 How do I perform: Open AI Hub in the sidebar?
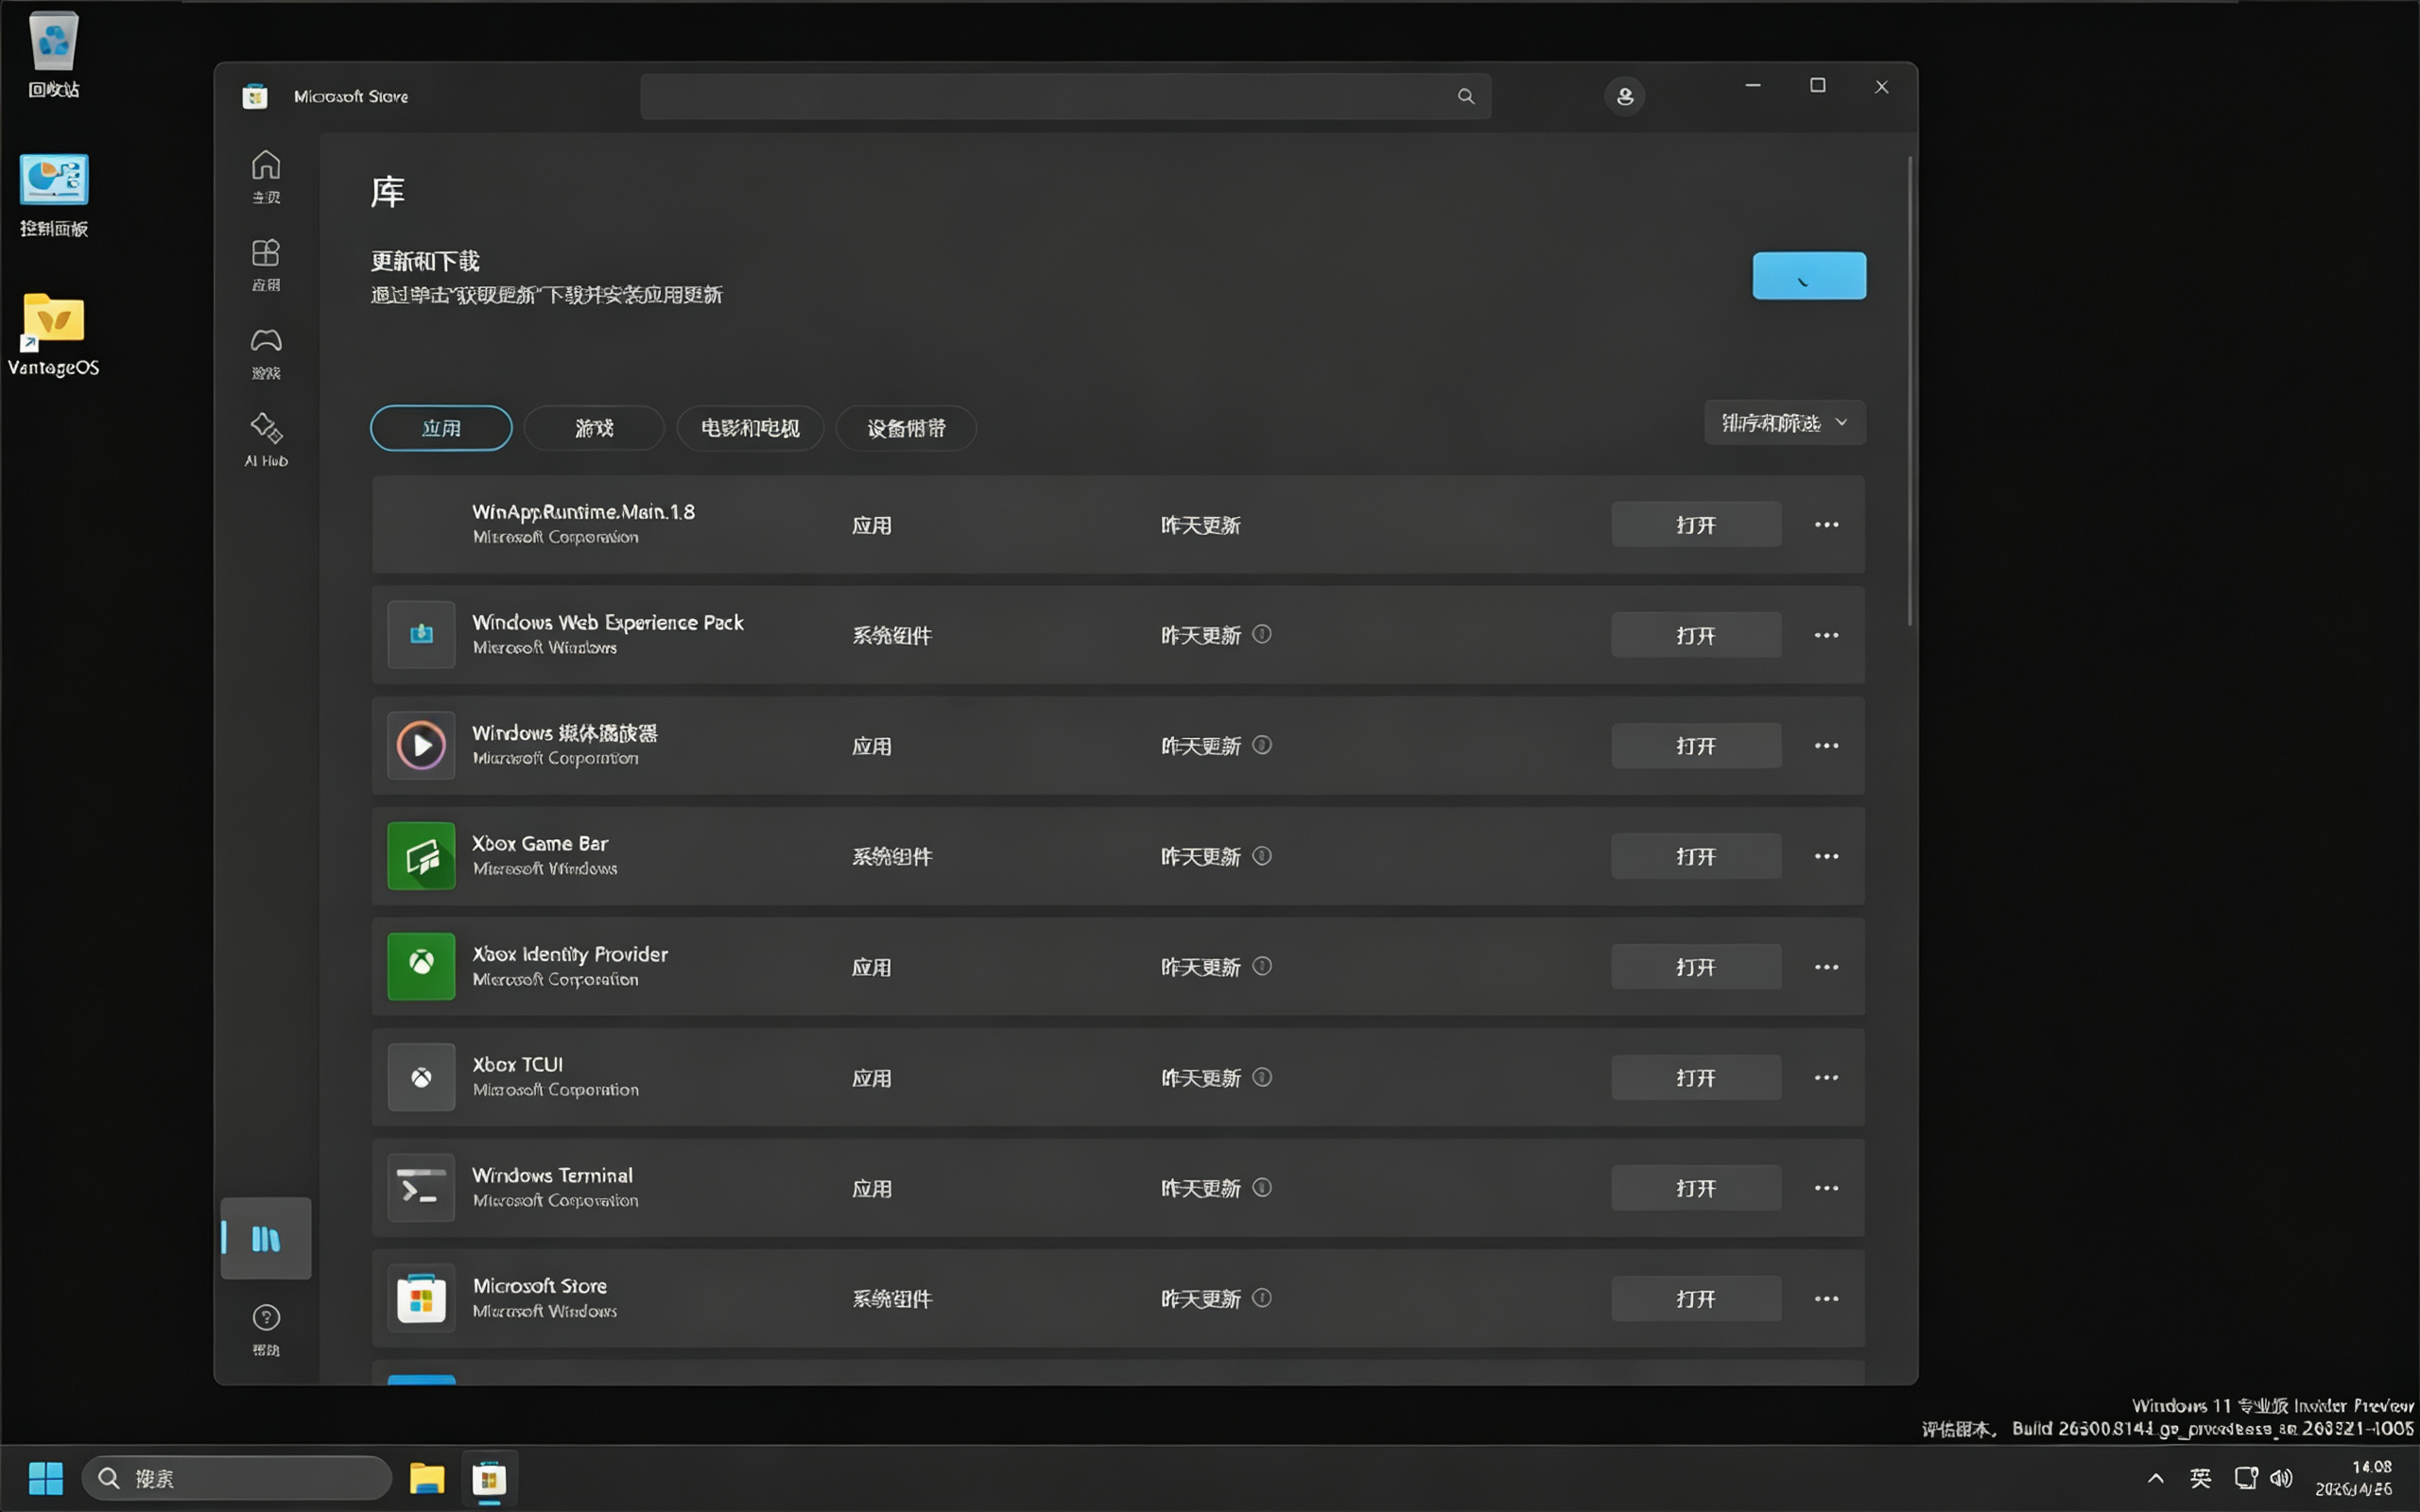pyautogui.click(x=266, y=440)
